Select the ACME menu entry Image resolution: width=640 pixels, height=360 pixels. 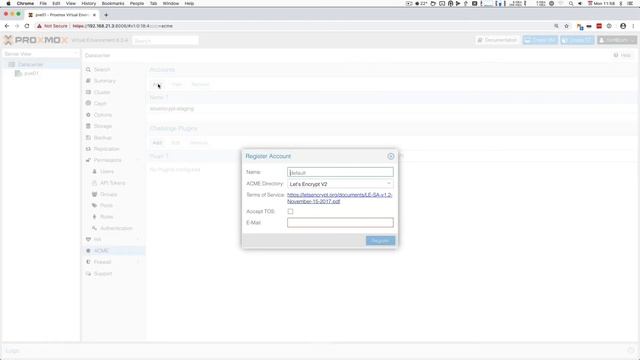tap(101, 251)
